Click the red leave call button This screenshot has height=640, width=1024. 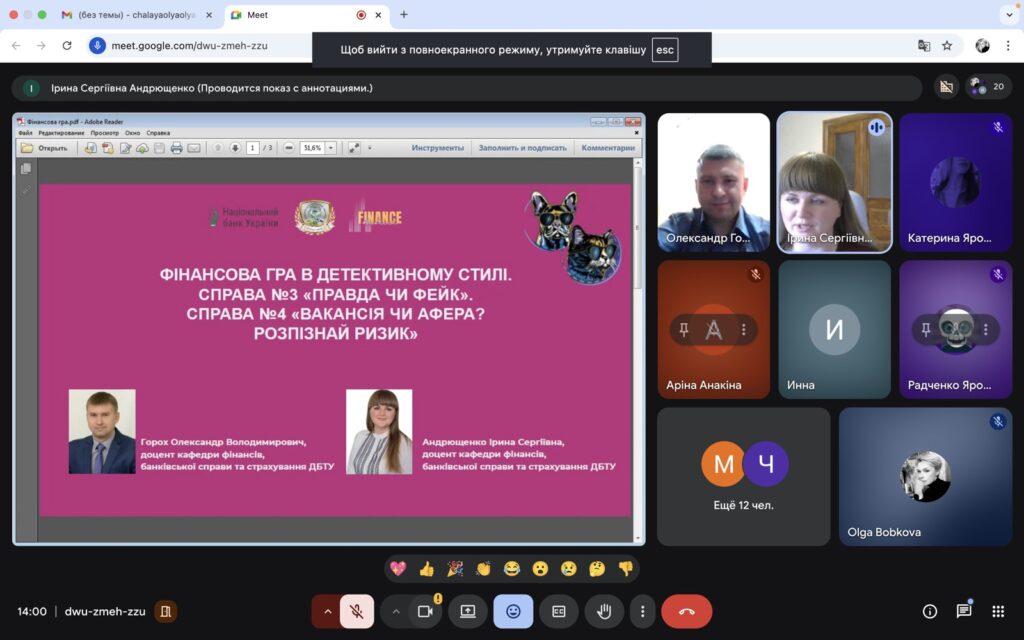686,611
